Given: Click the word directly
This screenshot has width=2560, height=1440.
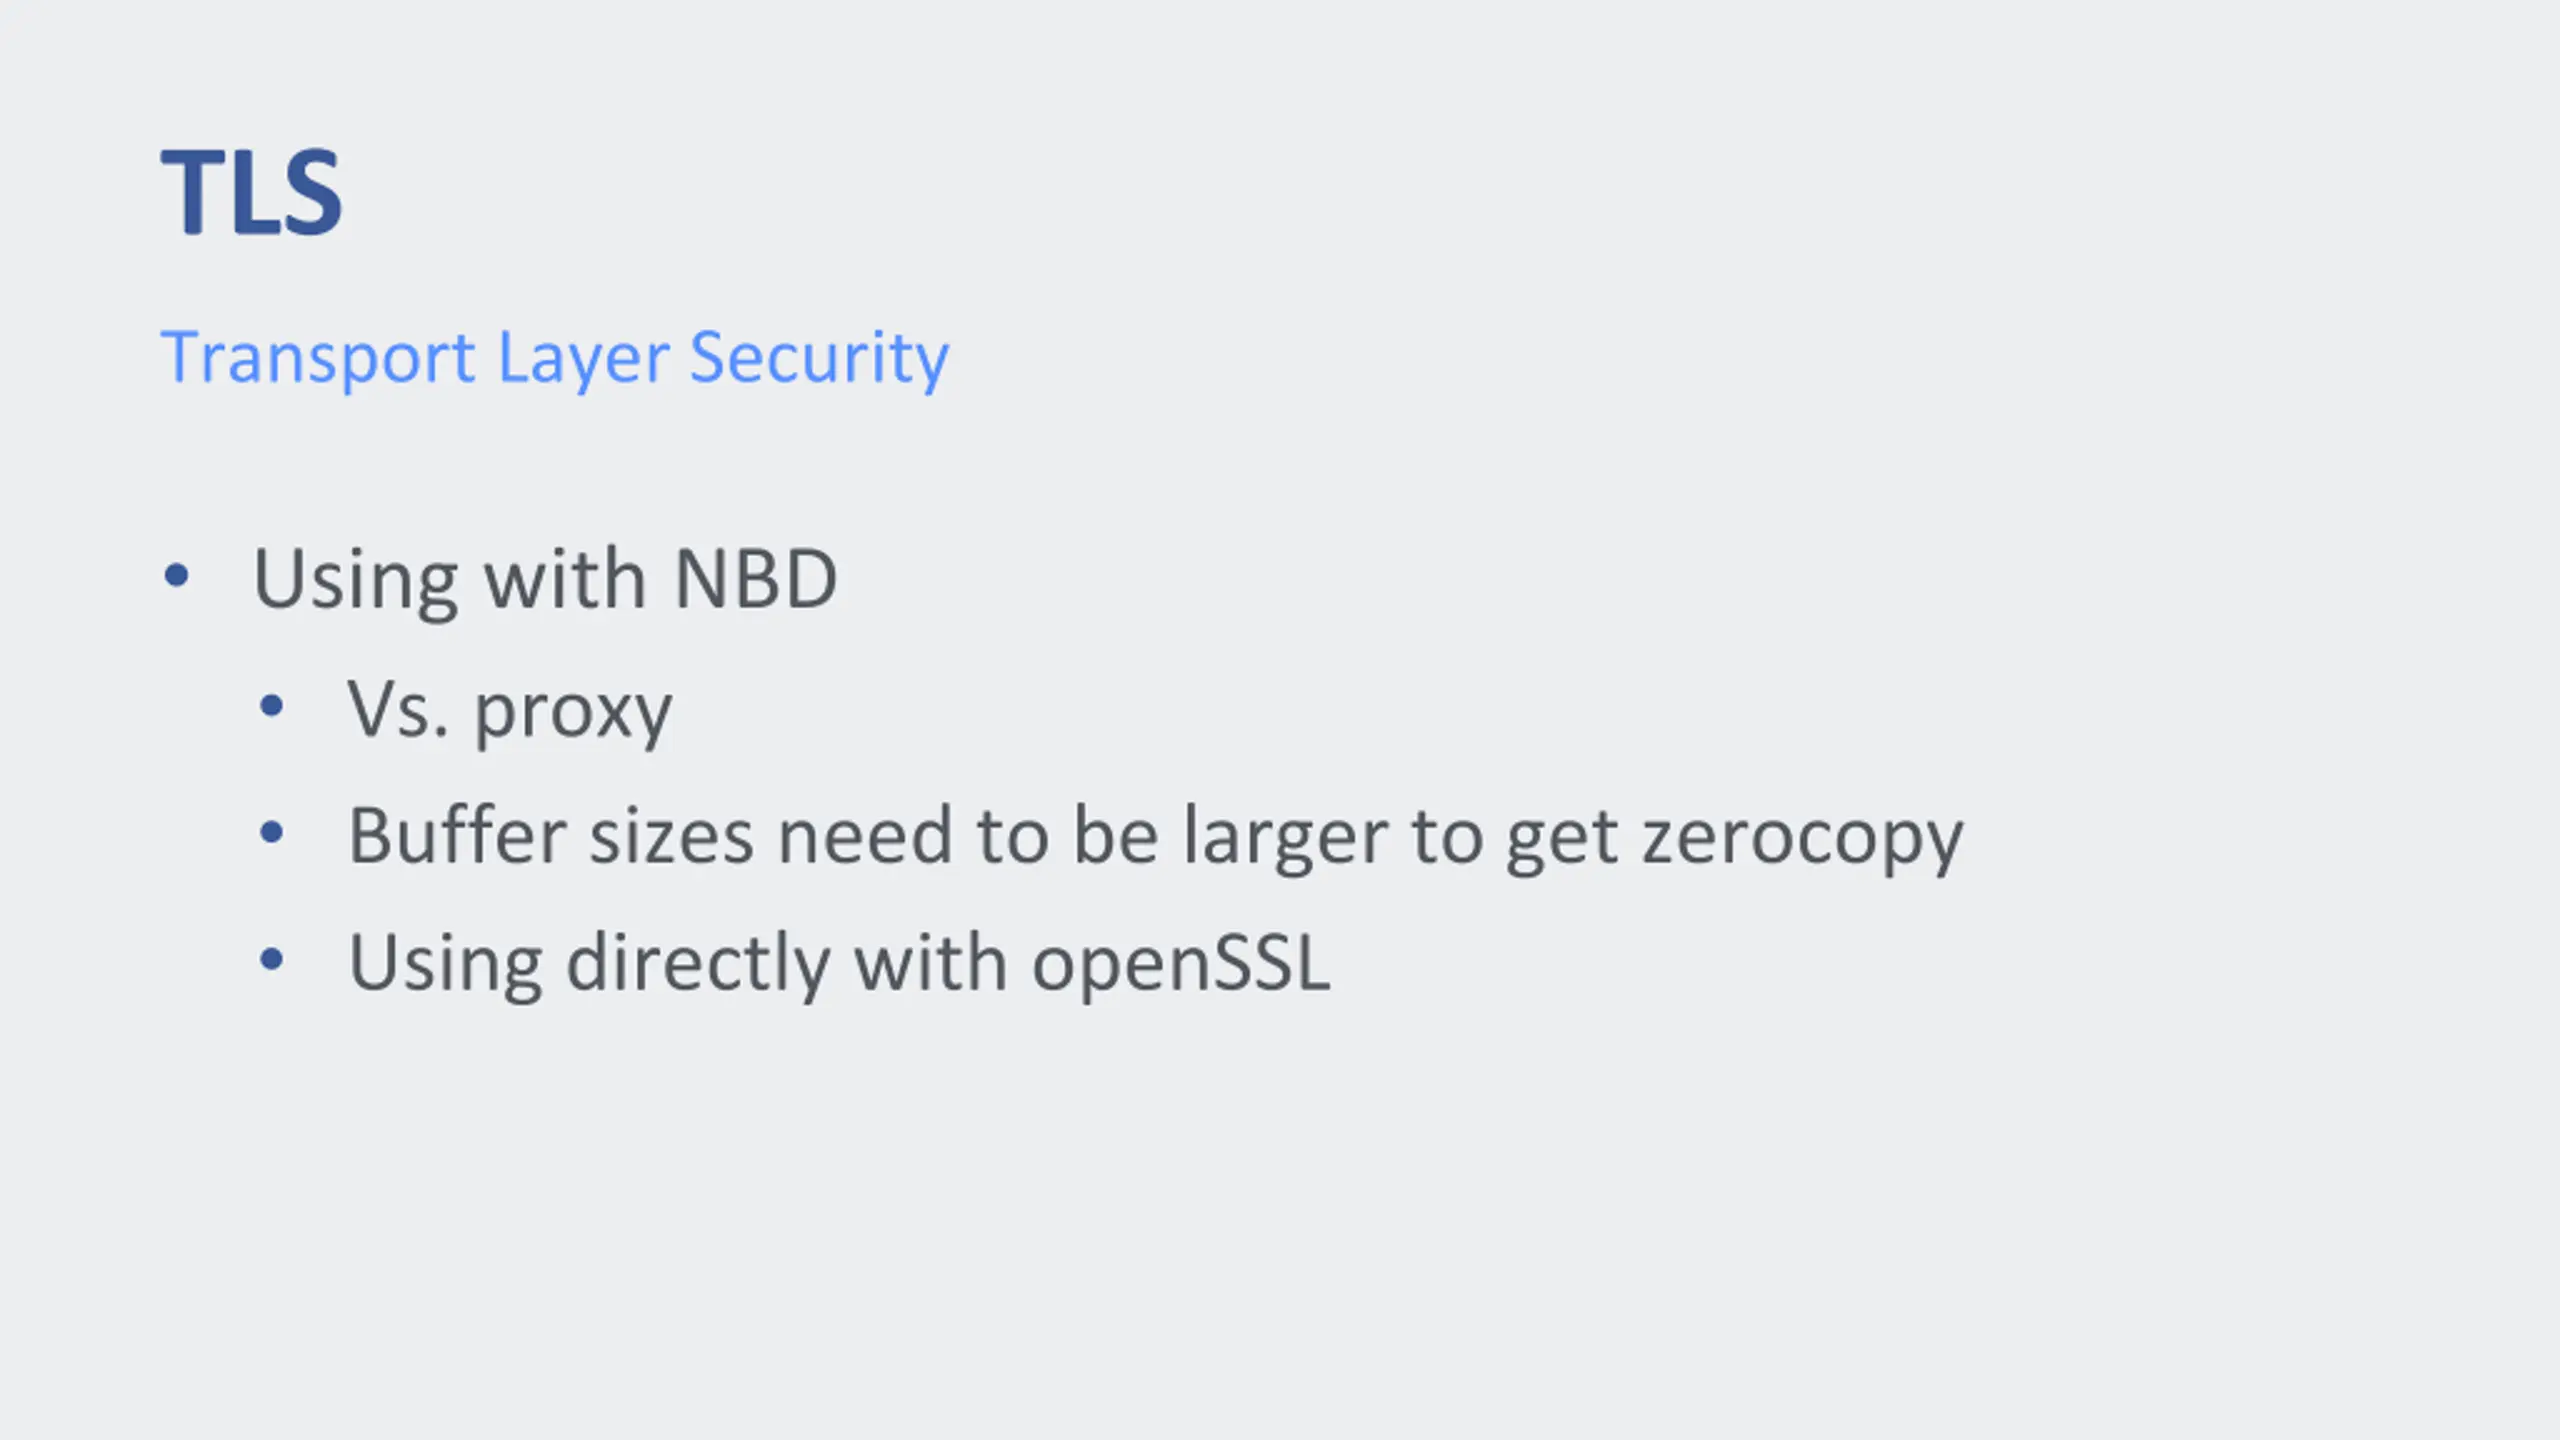Looking at the screenshot, I should (698, 964).
